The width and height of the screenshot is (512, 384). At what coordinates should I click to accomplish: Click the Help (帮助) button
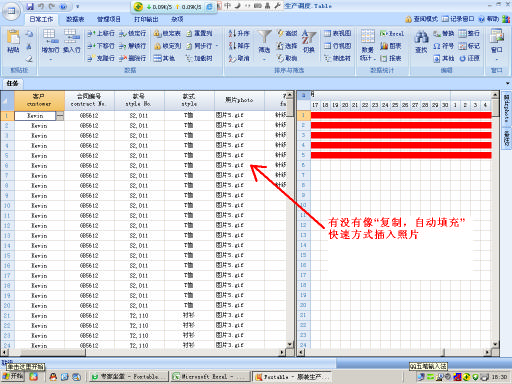[489, 19]
